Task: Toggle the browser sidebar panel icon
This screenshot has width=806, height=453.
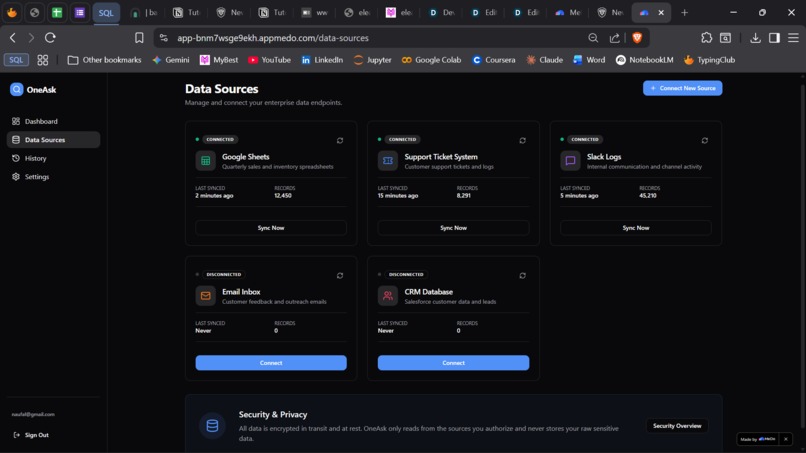Action: (x=774, y=38)
